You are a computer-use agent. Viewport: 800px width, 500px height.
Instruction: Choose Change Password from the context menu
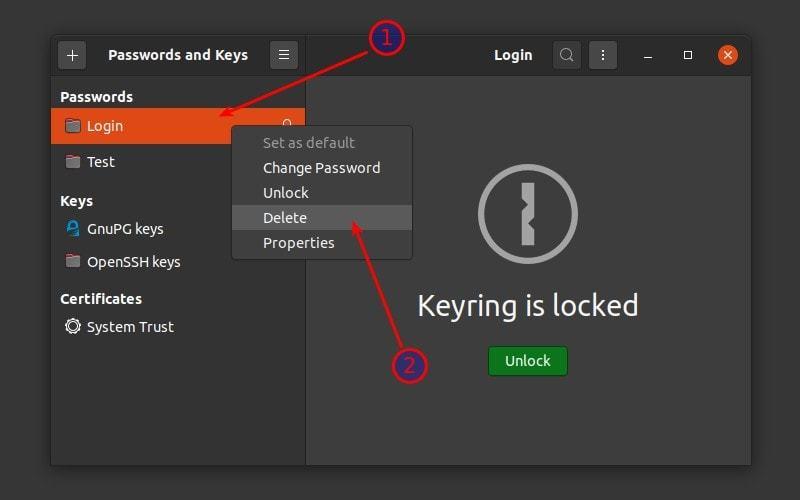click(x=321, y=168)
